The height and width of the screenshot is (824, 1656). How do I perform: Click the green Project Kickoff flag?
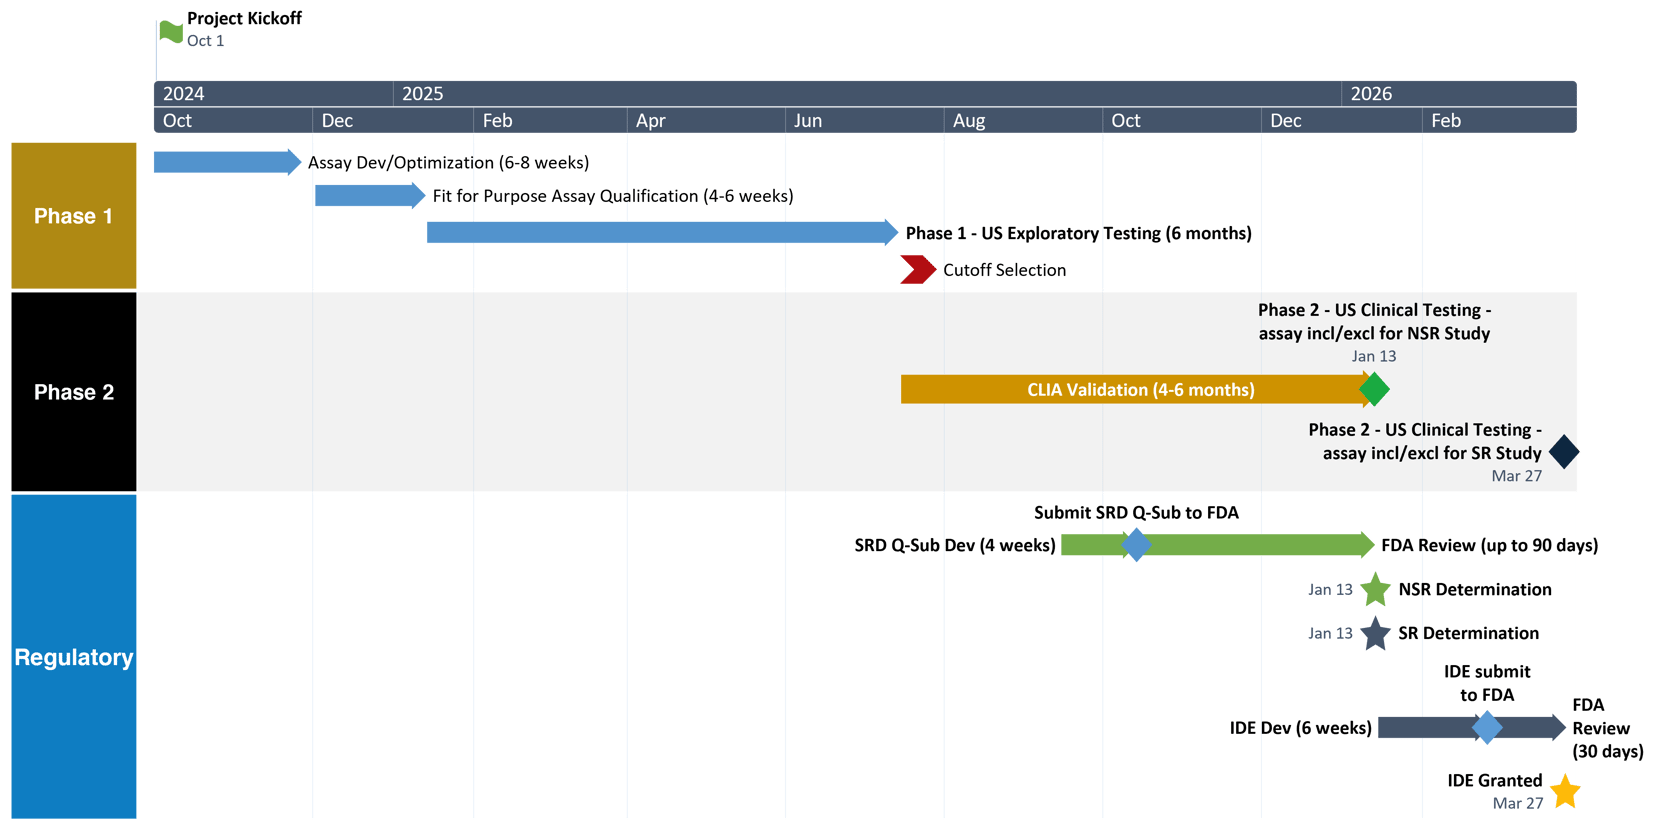[x=171, y=32]
